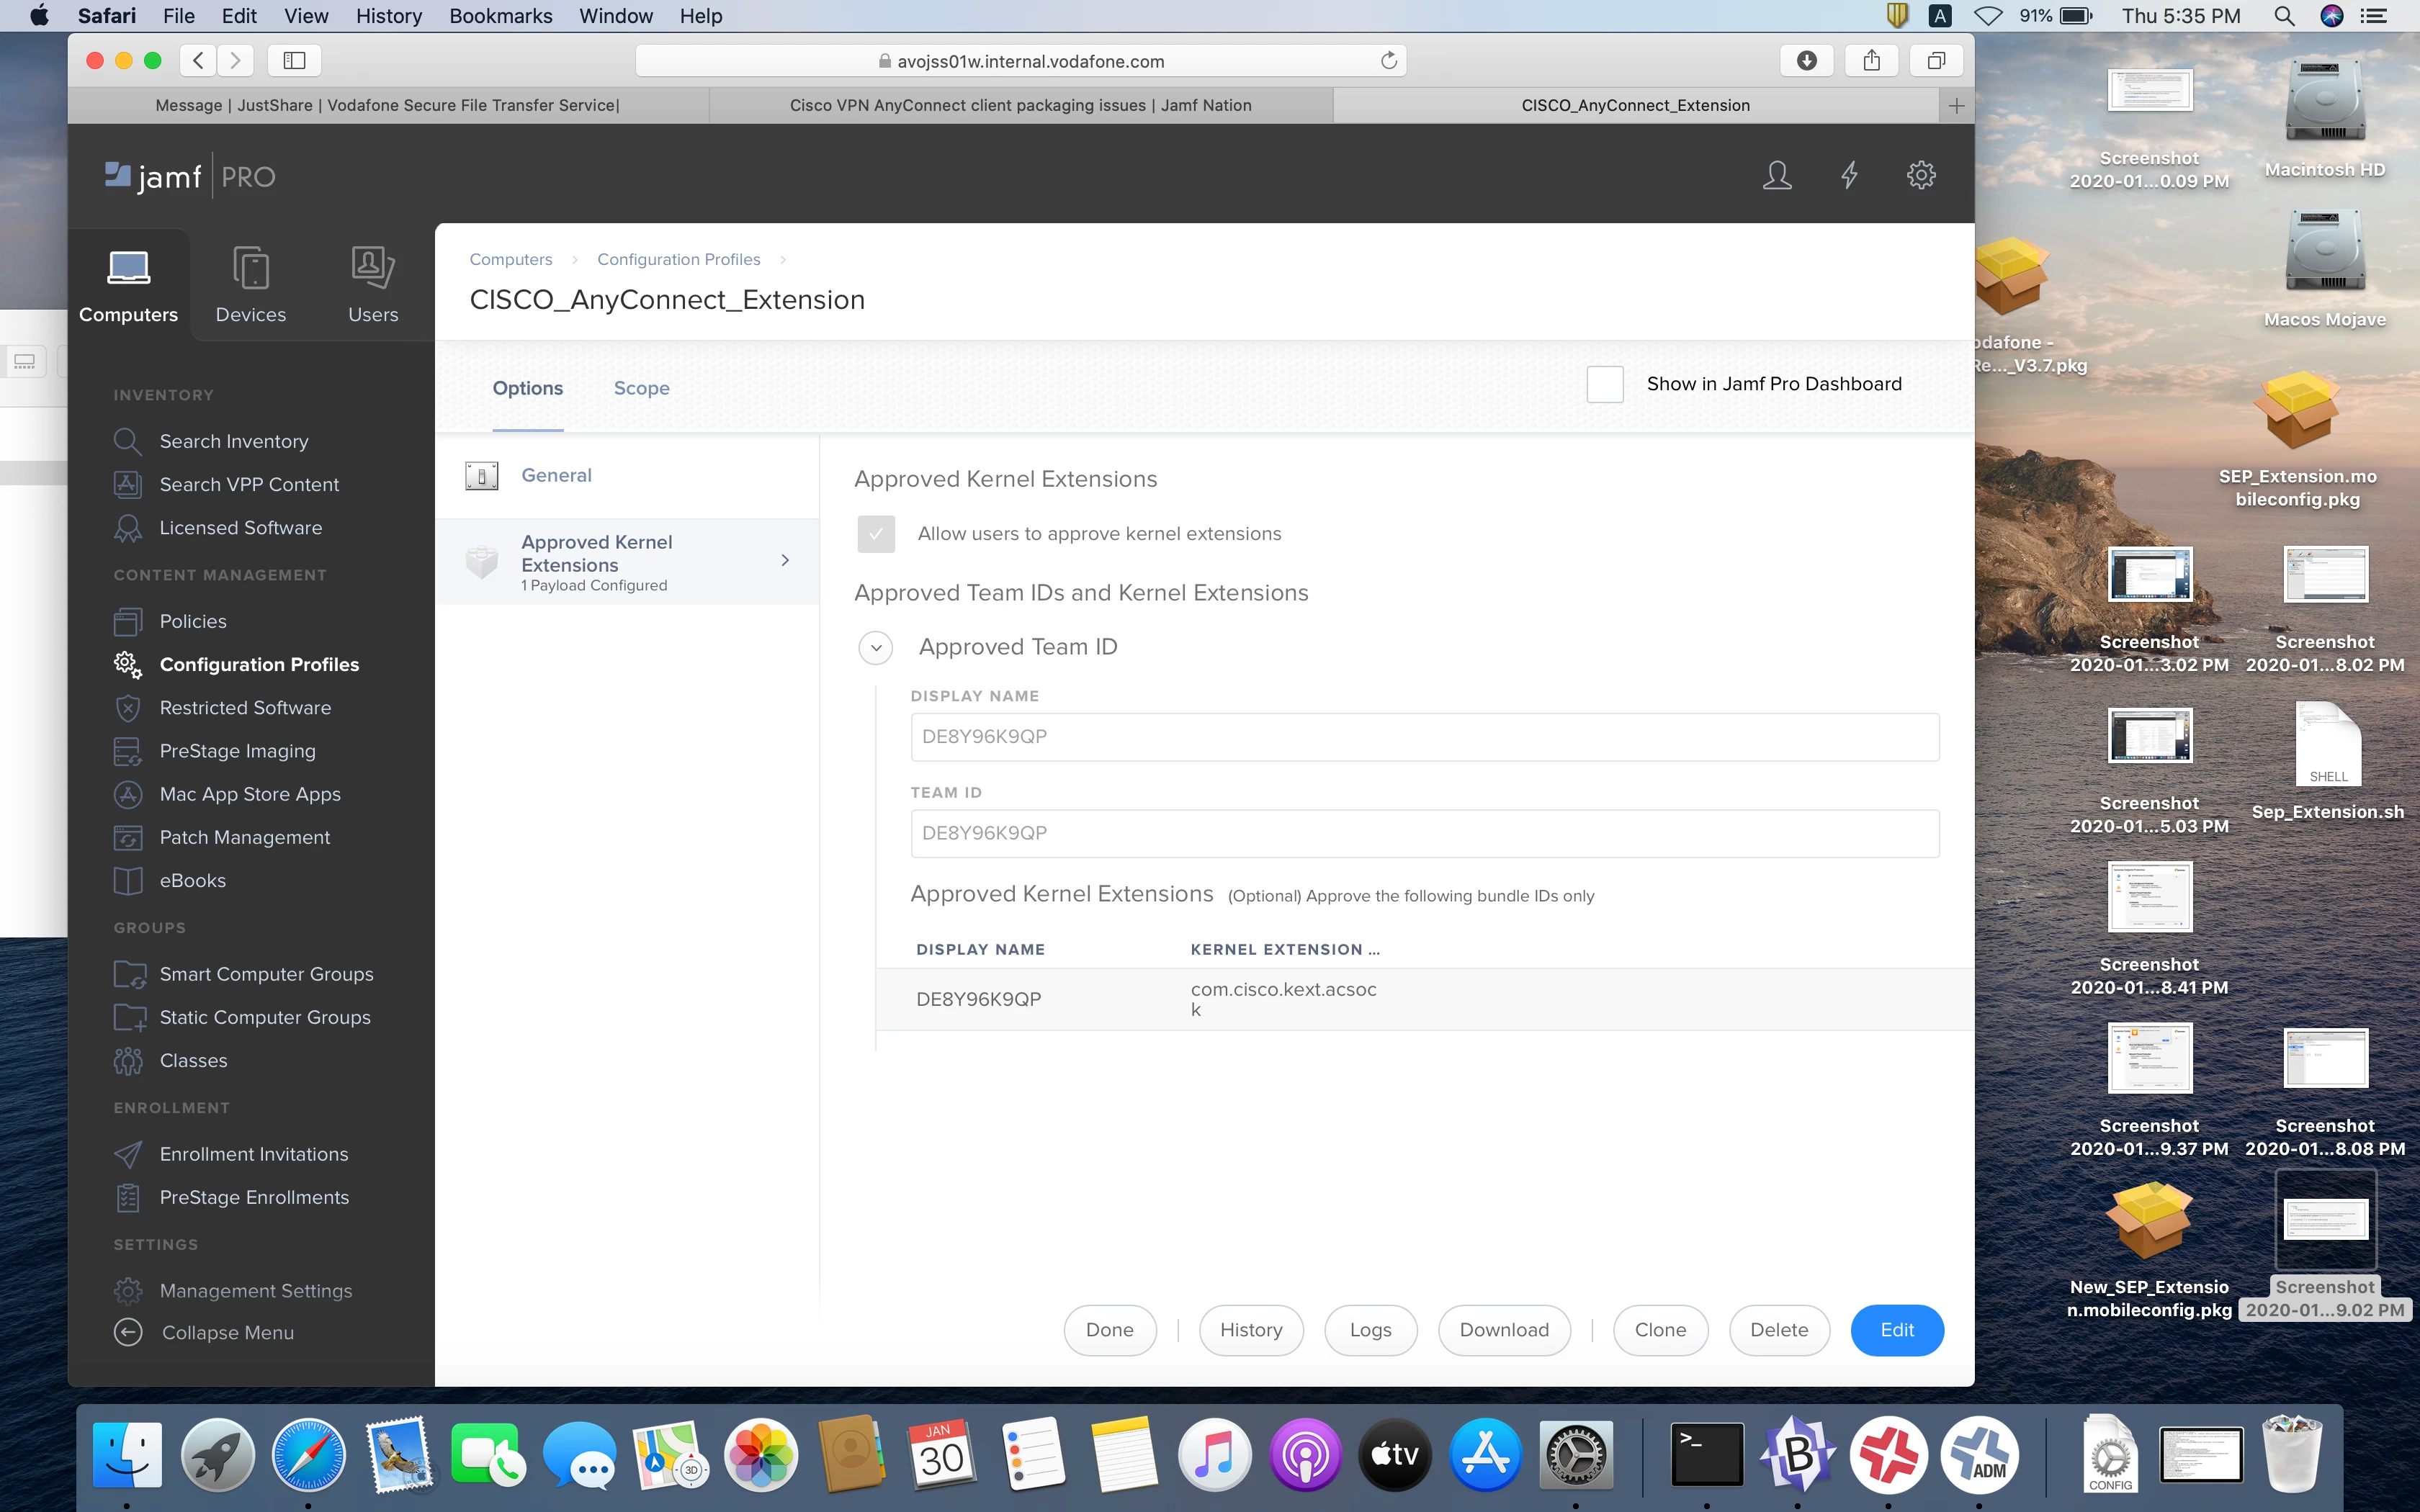Collapse the Approved Team ID section
The height and width of the screenshot is (1512, 2420).
(x=876, y=648)
